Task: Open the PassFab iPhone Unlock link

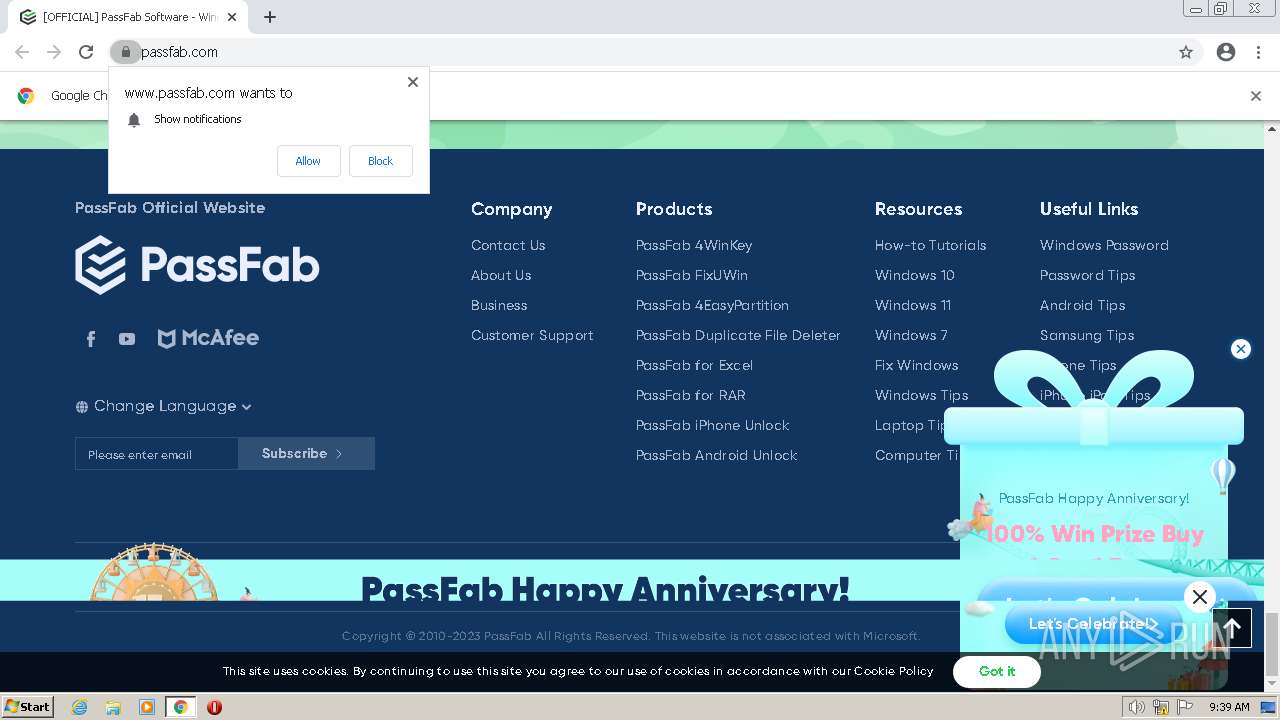Action: [x=713, y=425]
